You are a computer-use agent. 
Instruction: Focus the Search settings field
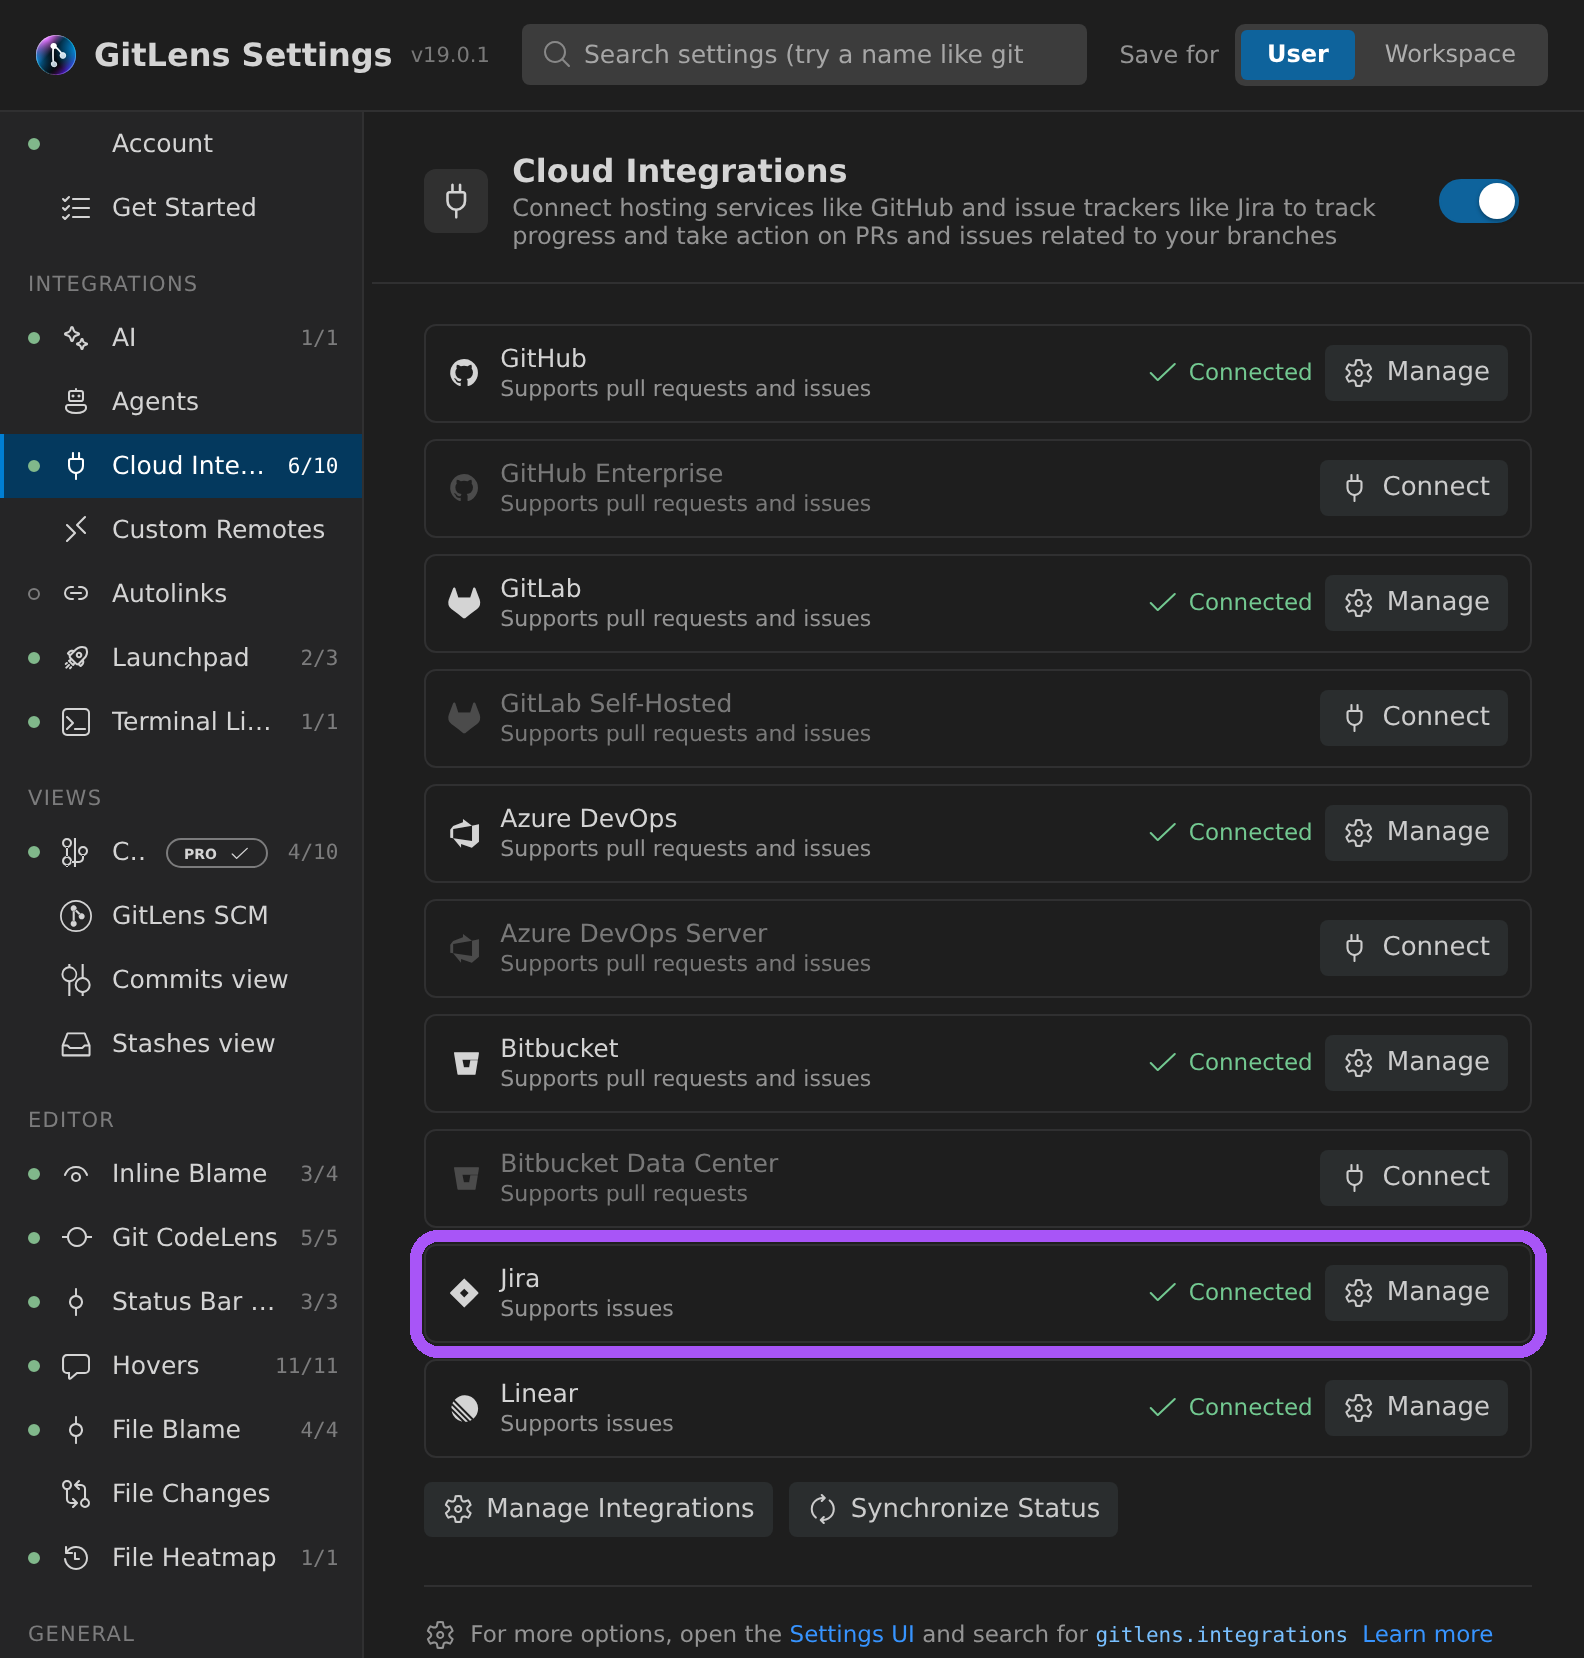(804, 54)
